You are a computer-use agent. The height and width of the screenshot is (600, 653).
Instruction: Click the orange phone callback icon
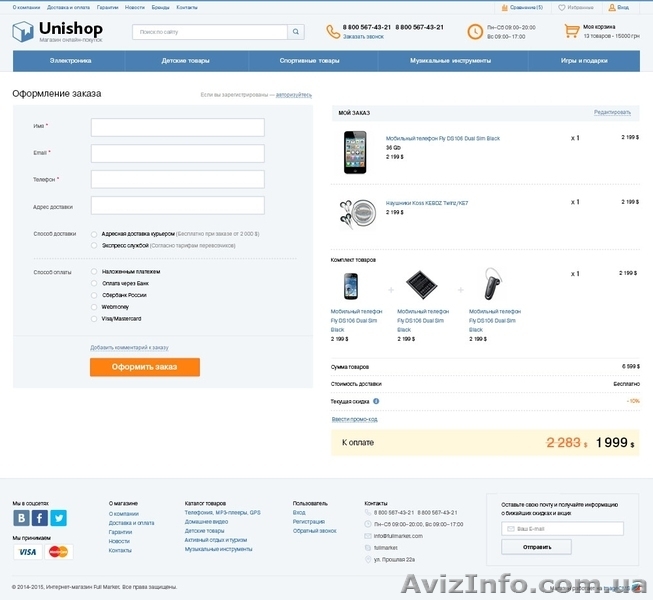(x=332, y=31)
